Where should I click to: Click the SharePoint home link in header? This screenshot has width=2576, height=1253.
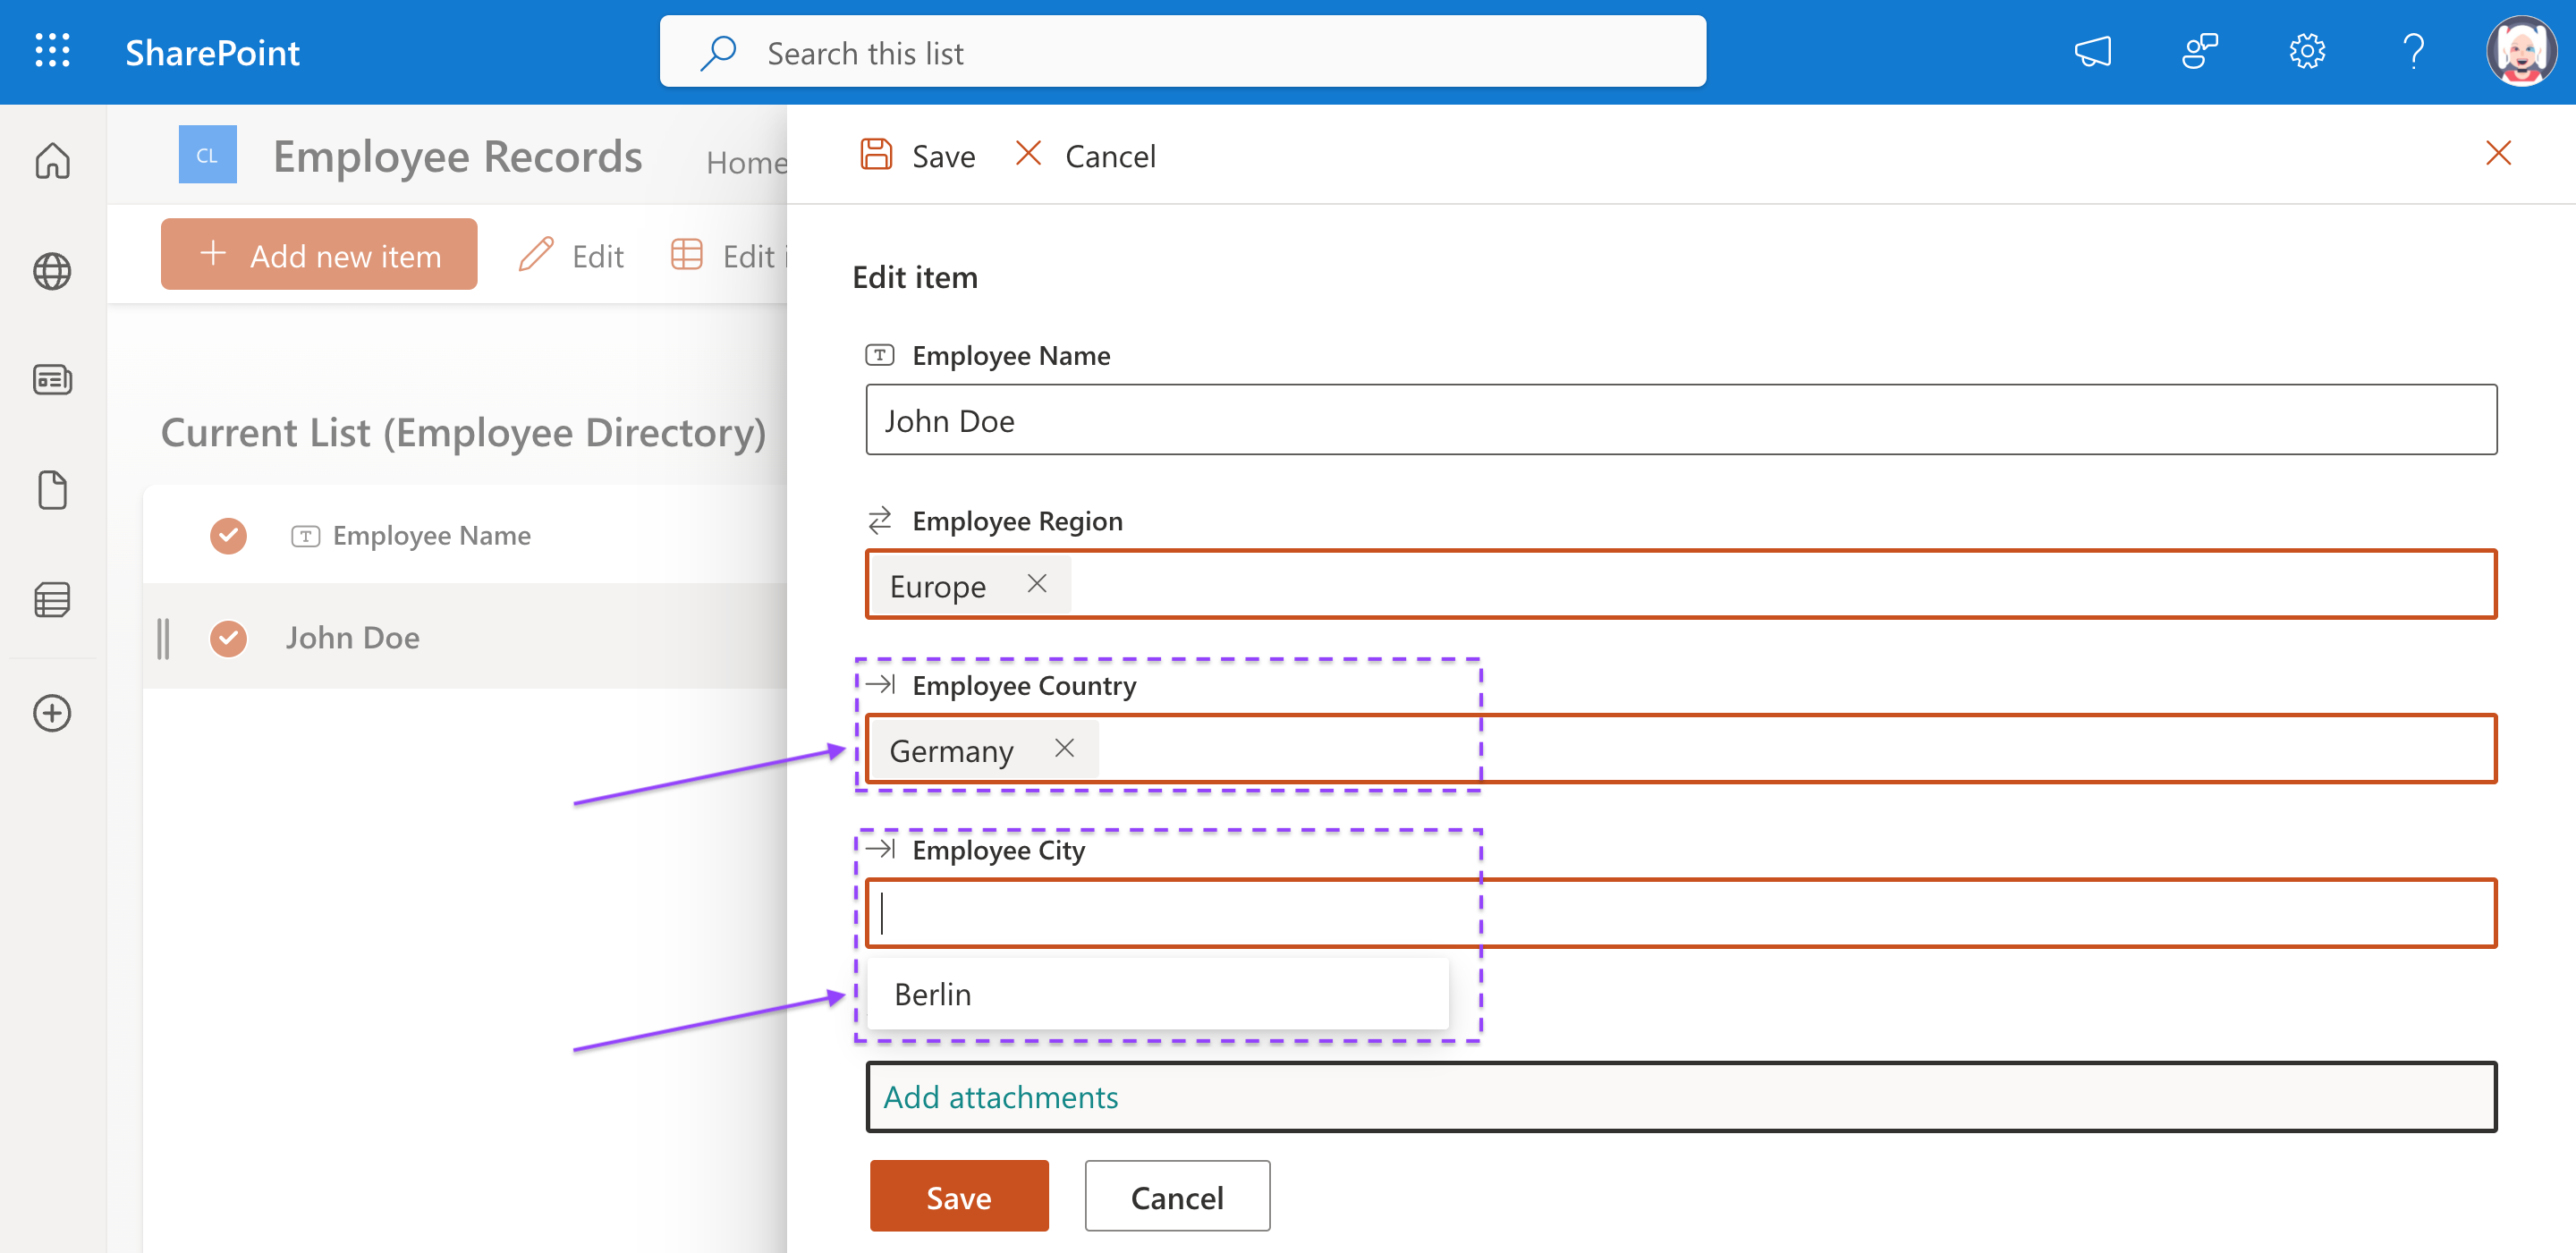click(x=212, y=52)
